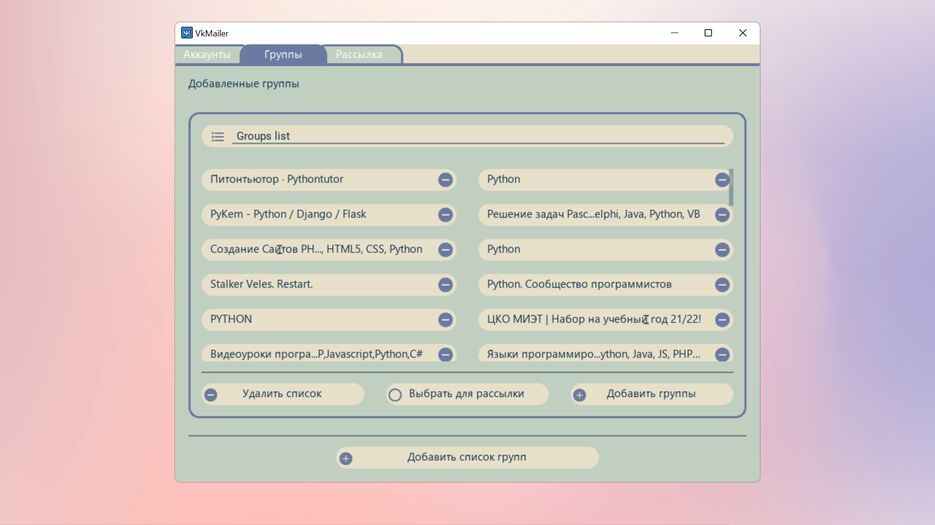Screen dimensions: 935x525
Task: Click the plus icon on Добавить список групп
Action: click(x=346, y=458)
